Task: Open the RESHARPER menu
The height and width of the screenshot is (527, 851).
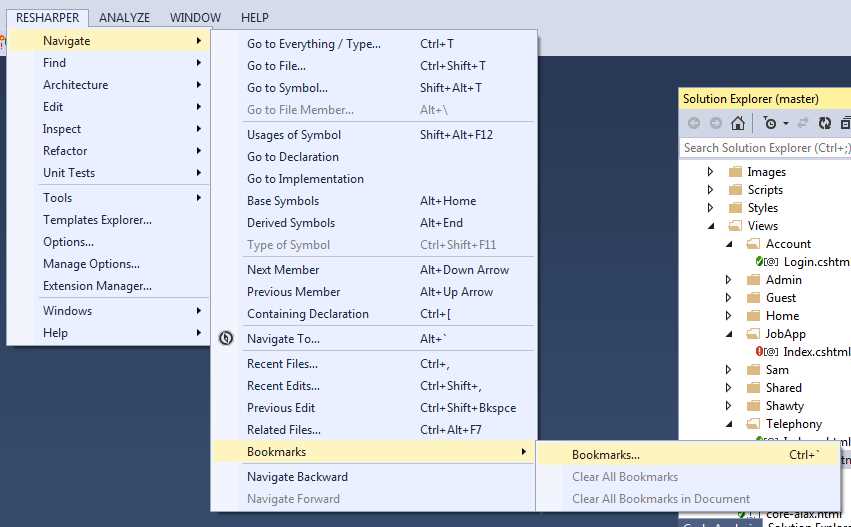Action: [x=47, y=17]
